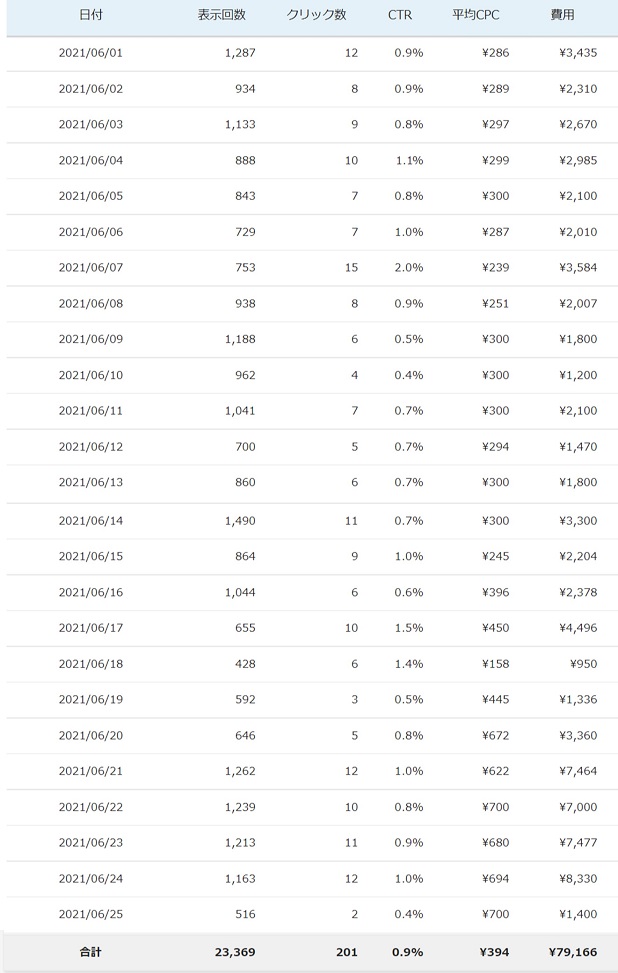The image size is (618, 973).
Task: Select the 1,490 impressions cell
Action: pos(240,520)
